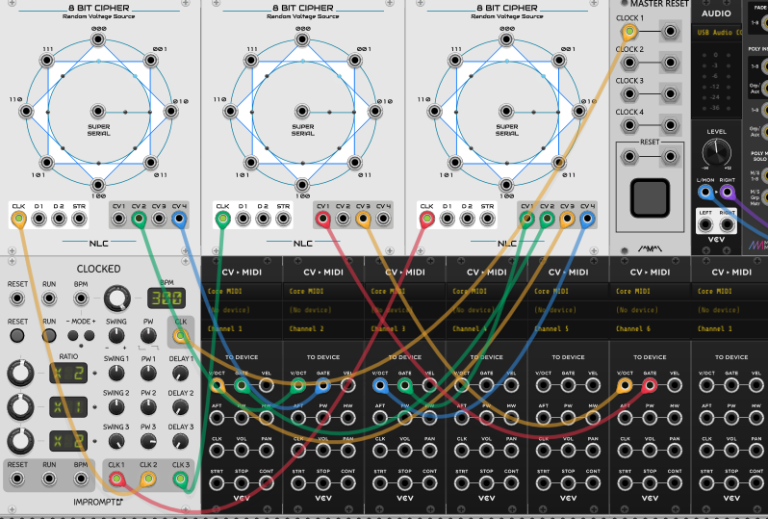Click Super Serial center jack on middle 8 Bit Cipher
The width and height of the screenshot is (768, 519).
tap(302, 111)
